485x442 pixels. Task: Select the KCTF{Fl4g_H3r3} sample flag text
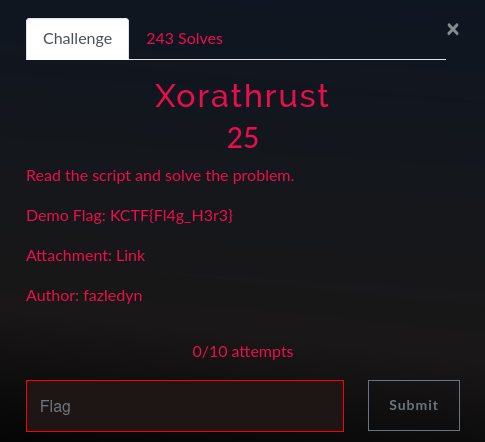pyautogui.click(x=172, y=216)
